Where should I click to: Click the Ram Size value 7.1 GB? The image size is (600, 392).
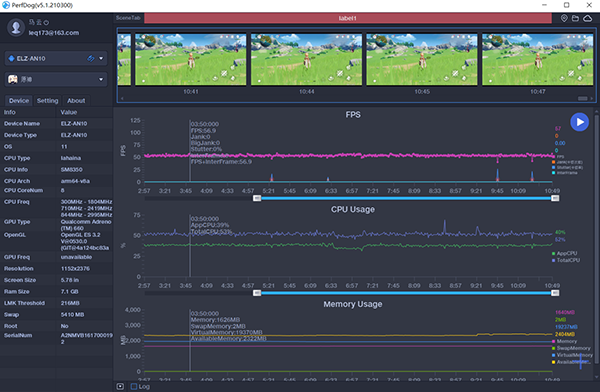coord(70,292)
